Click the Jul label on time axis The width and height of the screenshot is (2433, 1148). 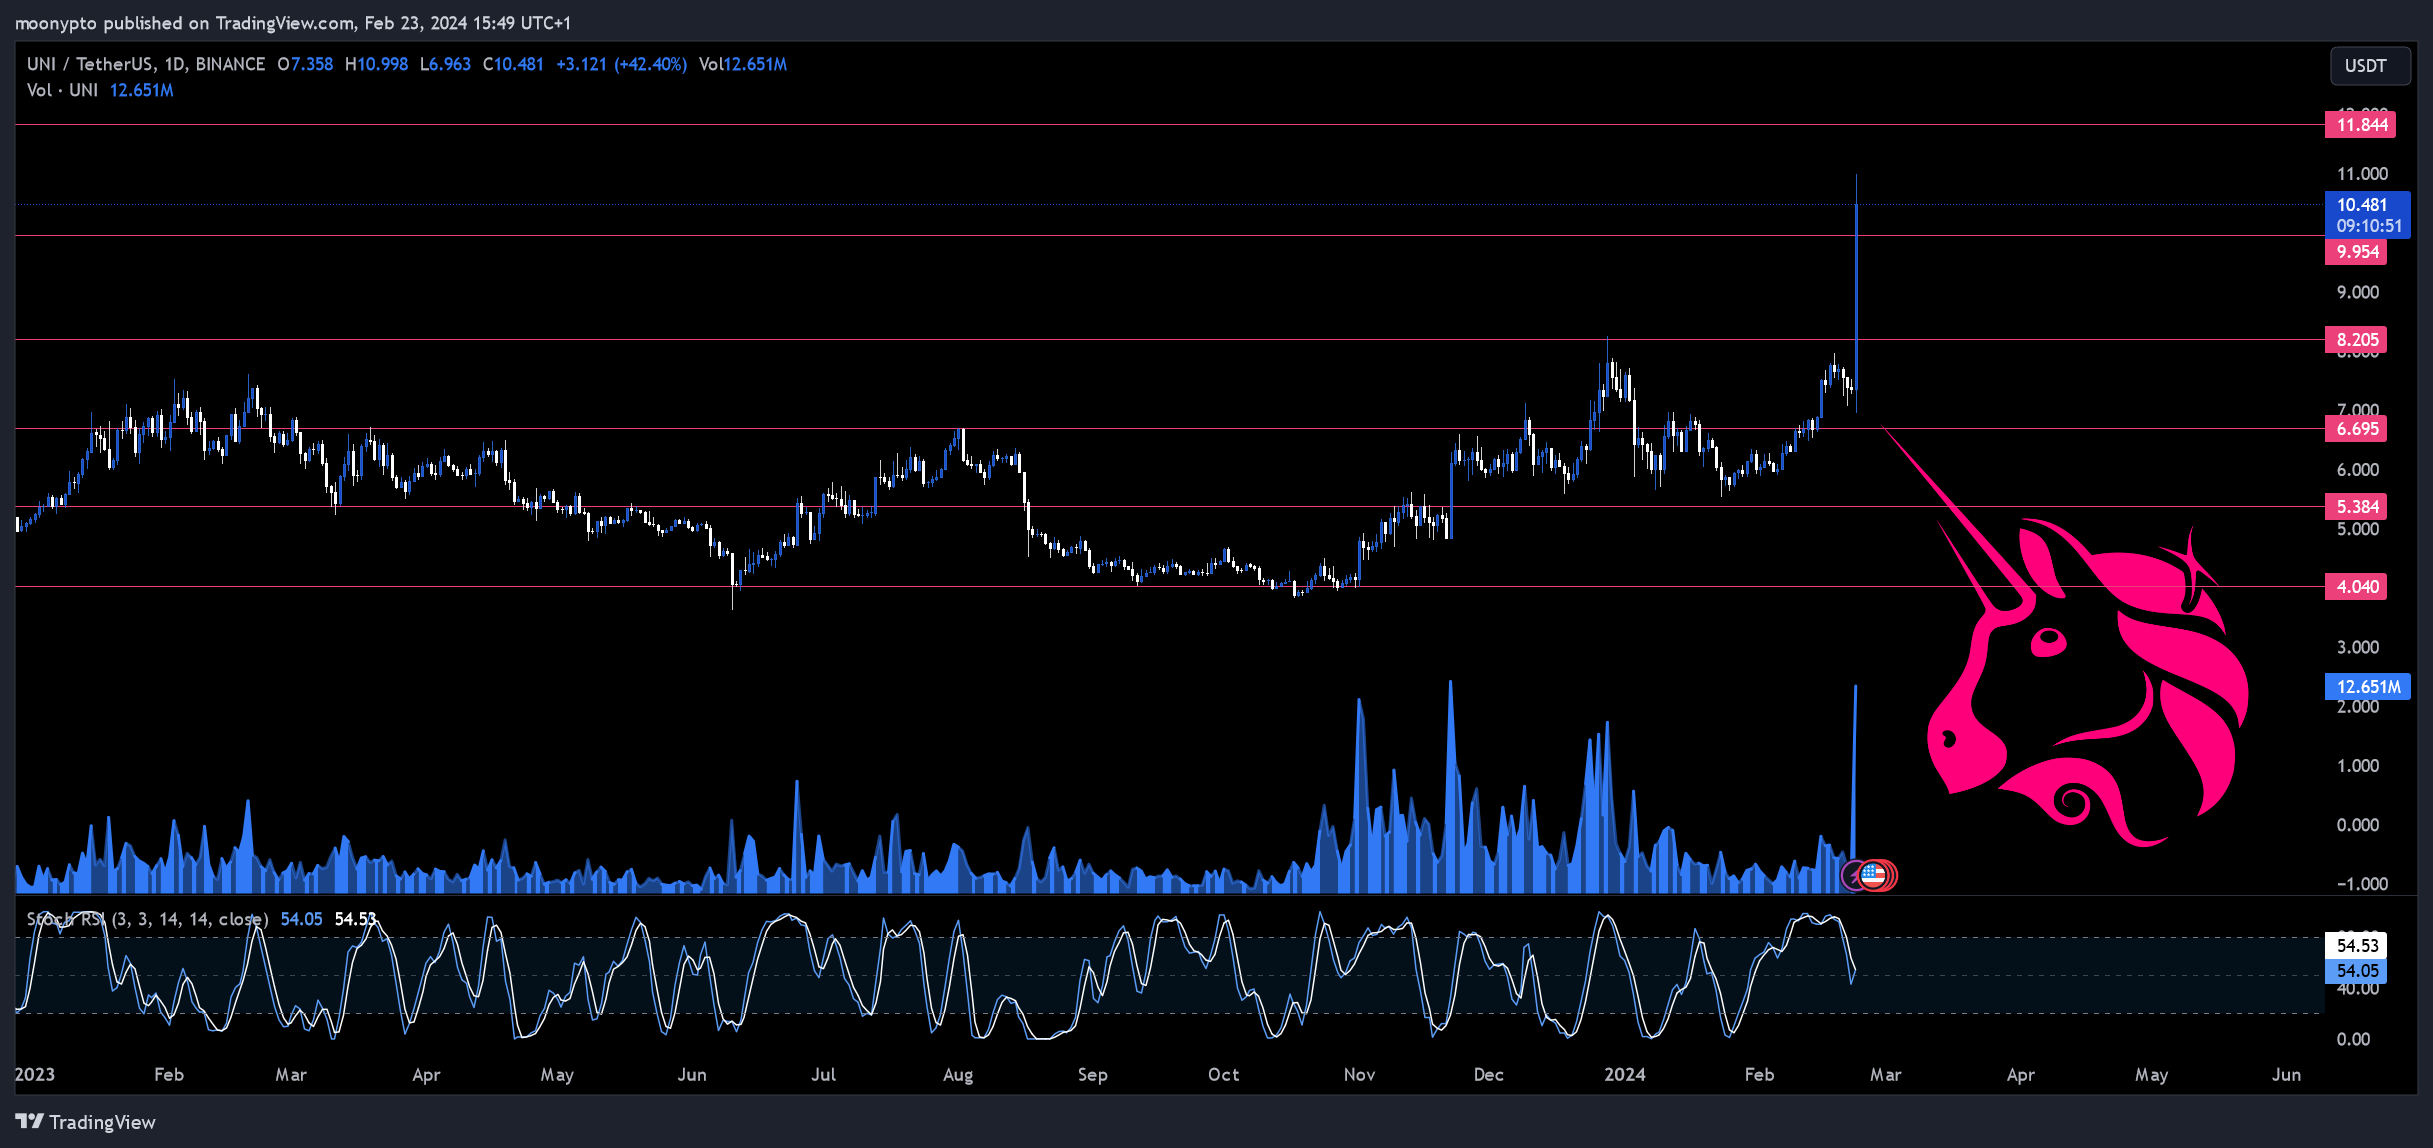823,1074
